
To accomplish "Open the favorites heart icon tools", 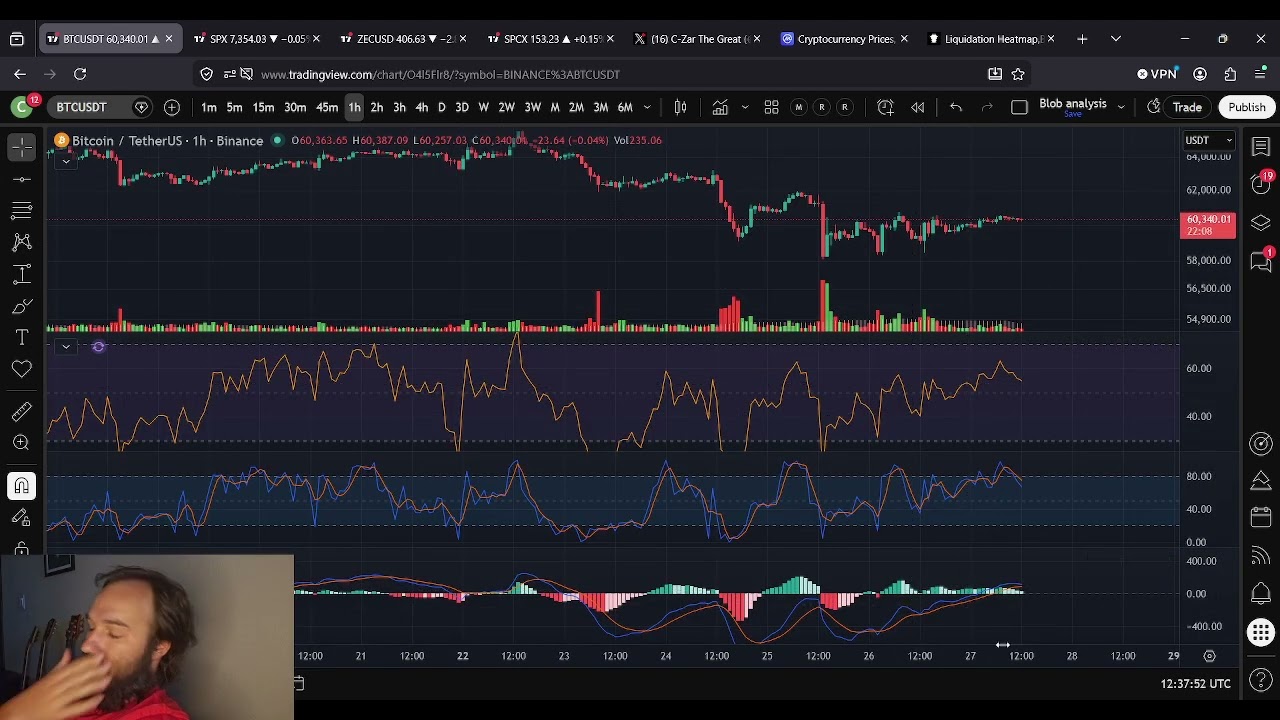I will coord(22,370).
